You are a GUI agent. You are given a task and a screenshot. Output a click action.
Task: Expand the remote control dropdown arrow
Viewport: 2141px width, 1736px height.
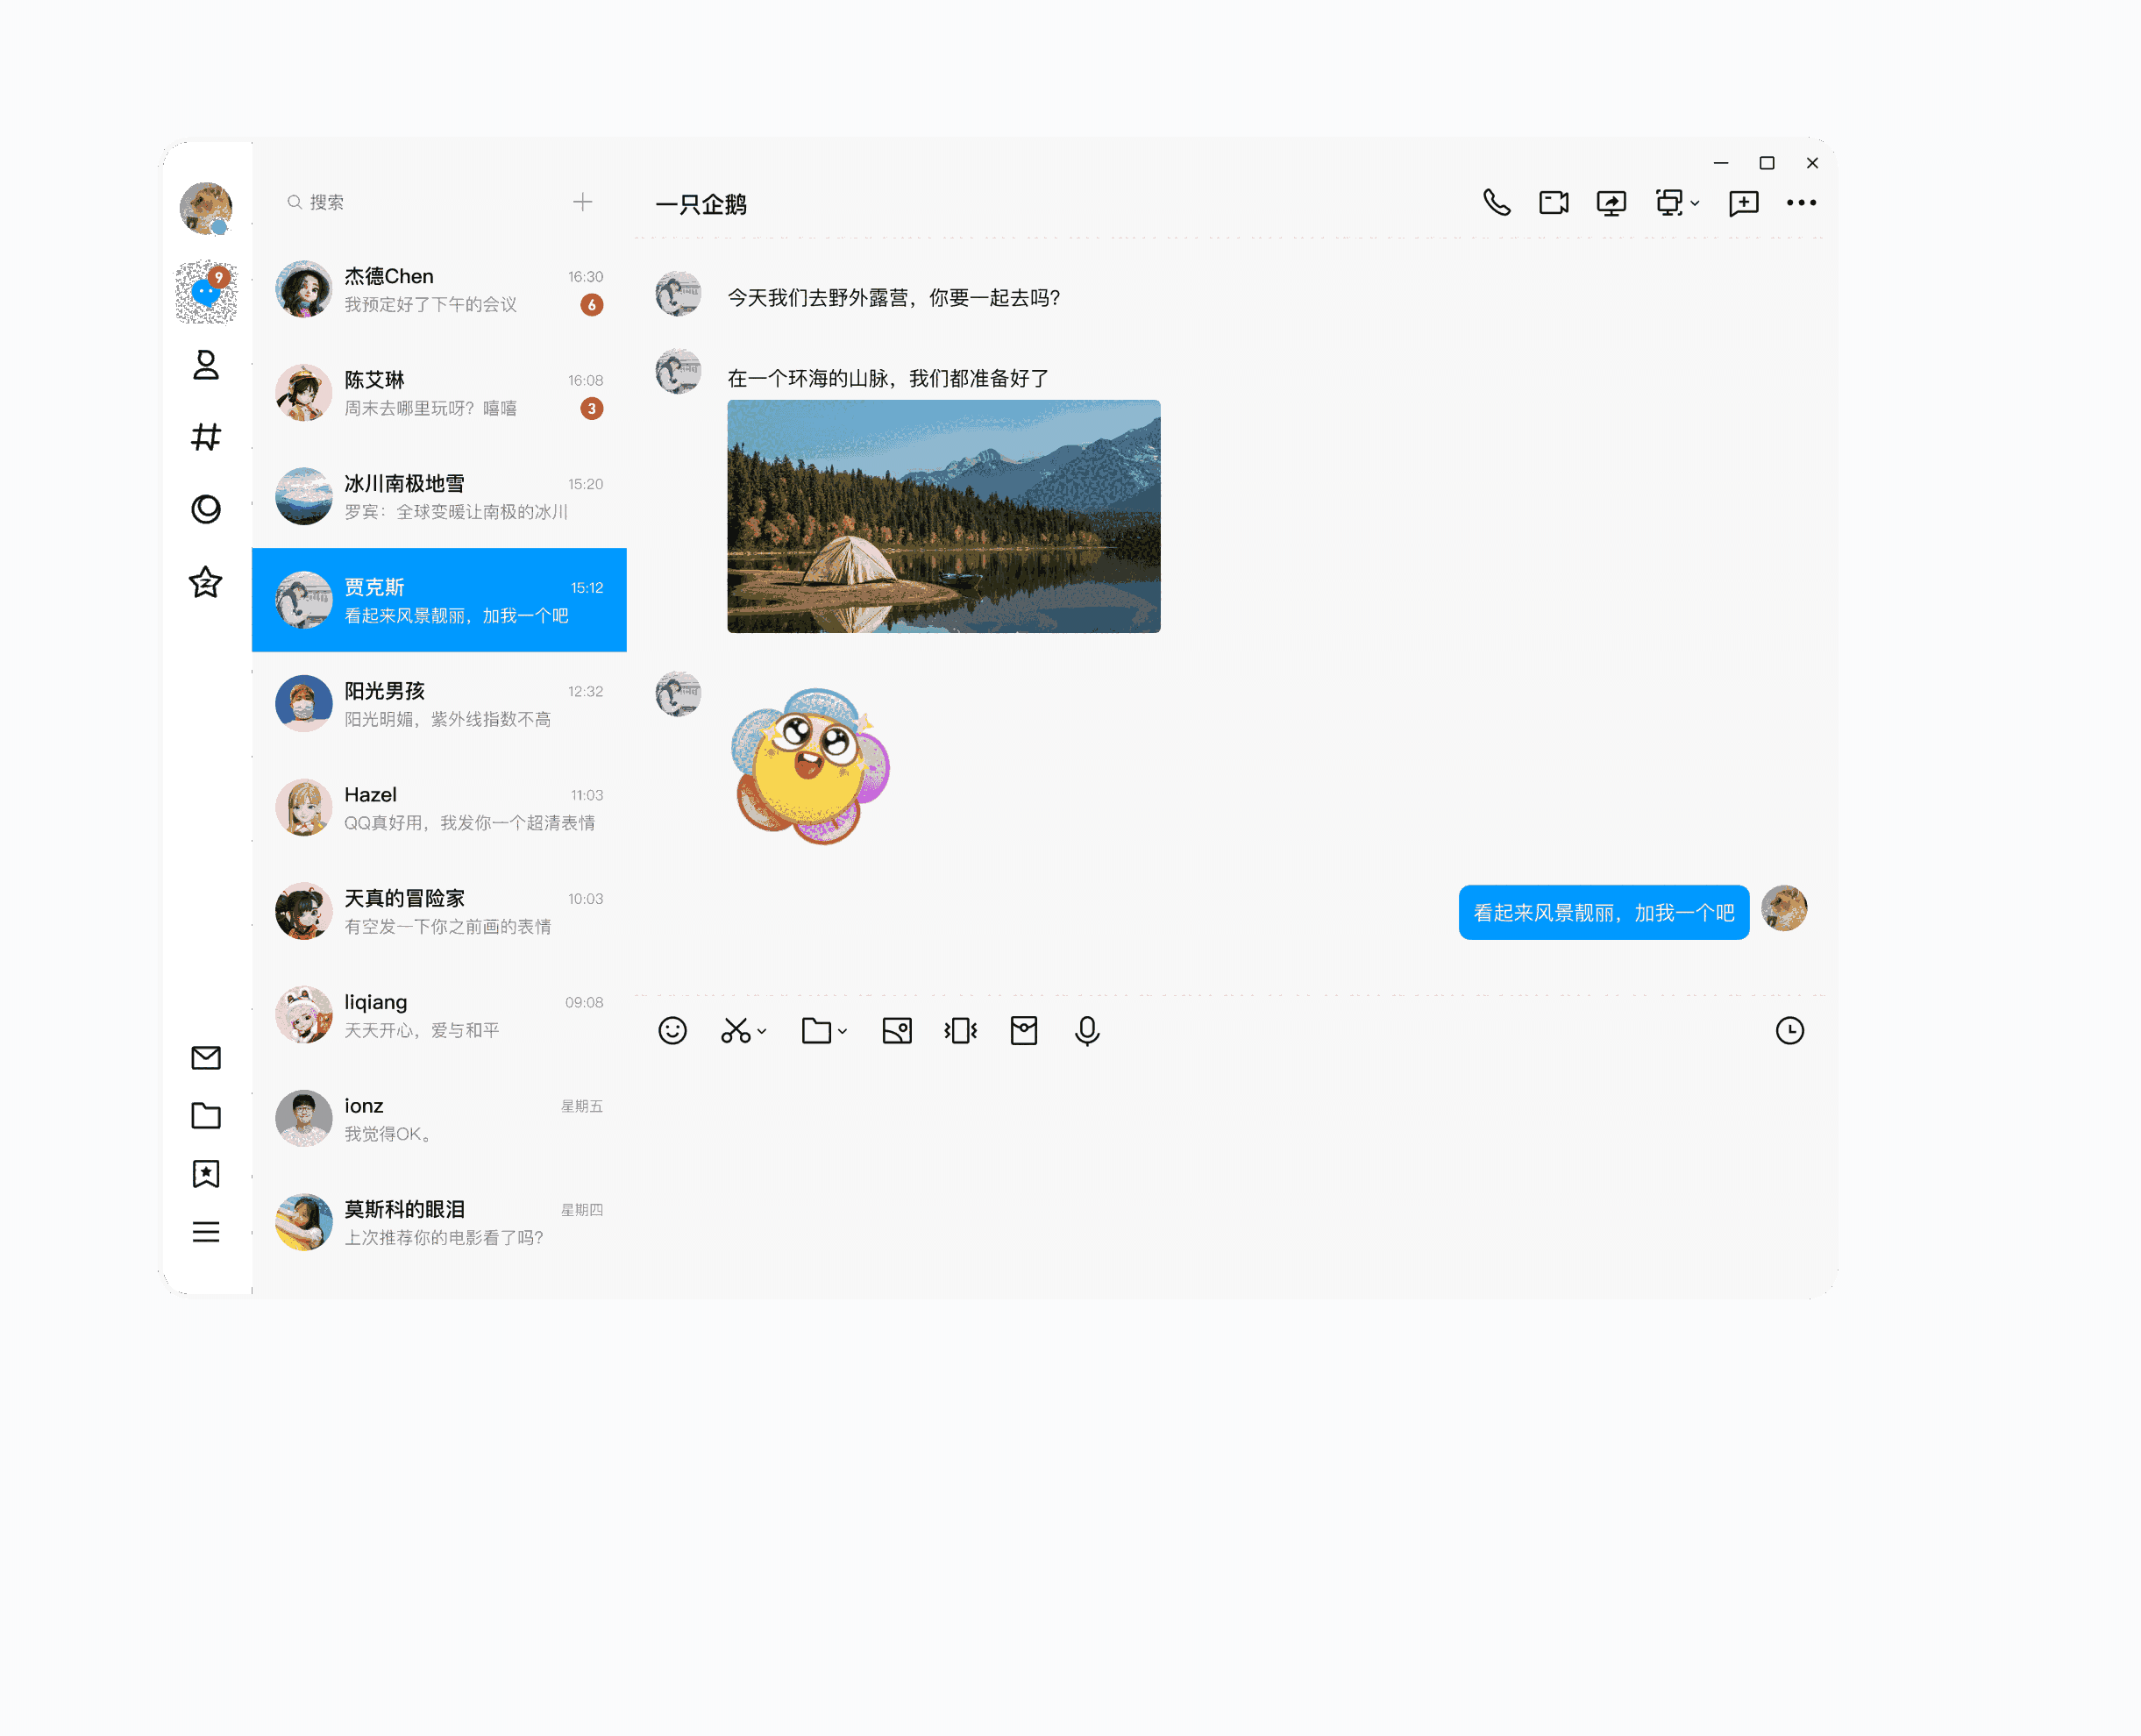click(x=1695, y=204)
